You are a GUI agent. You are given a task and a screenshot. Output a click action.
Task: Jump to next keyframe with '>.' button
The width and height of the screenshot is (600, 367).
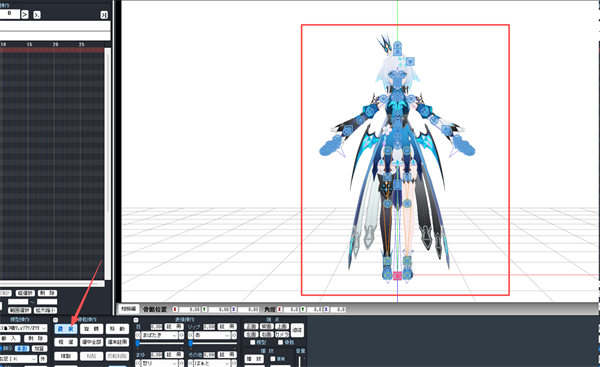pos(37,15)
